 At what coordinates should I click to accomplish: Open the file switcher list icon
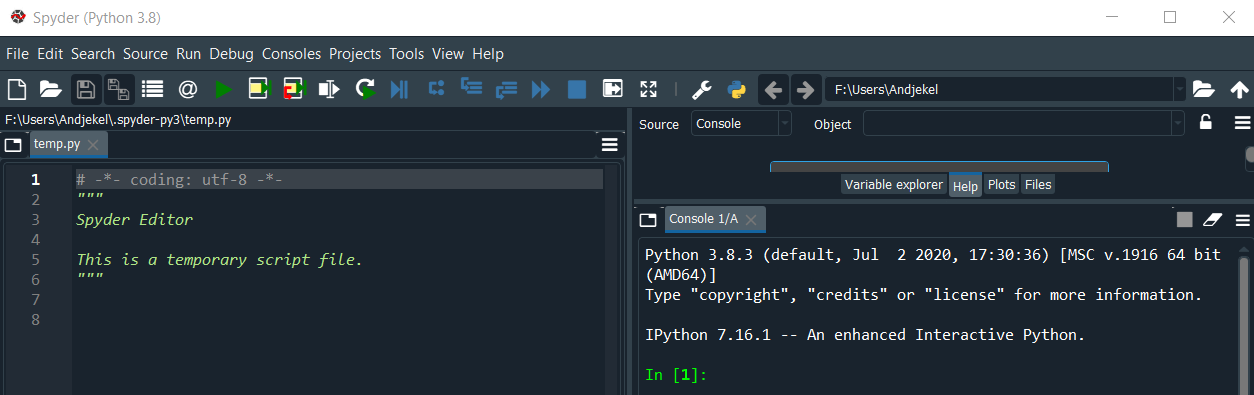point(152,89)
